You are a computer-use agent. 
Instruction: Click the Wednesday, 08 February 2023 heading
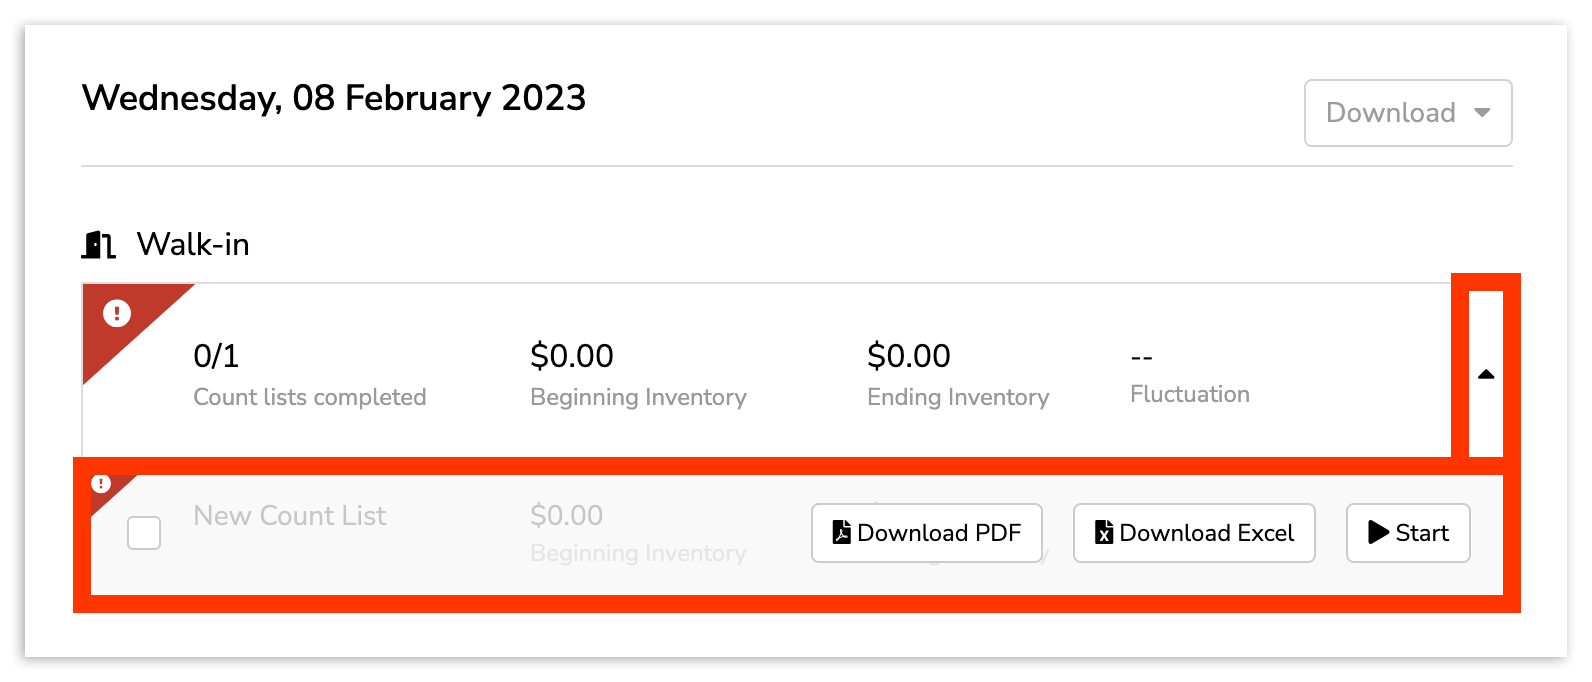coord(334,98)
